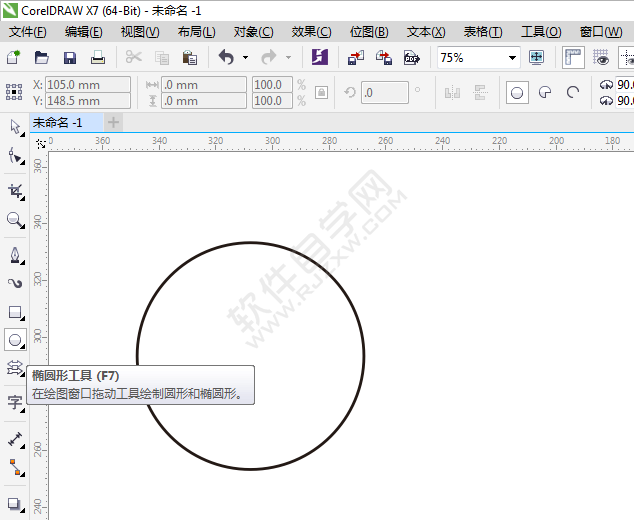Screen dimensions: 634x520
Task: Select the Pick tool in toolbox
Action: tap(15, 127)
